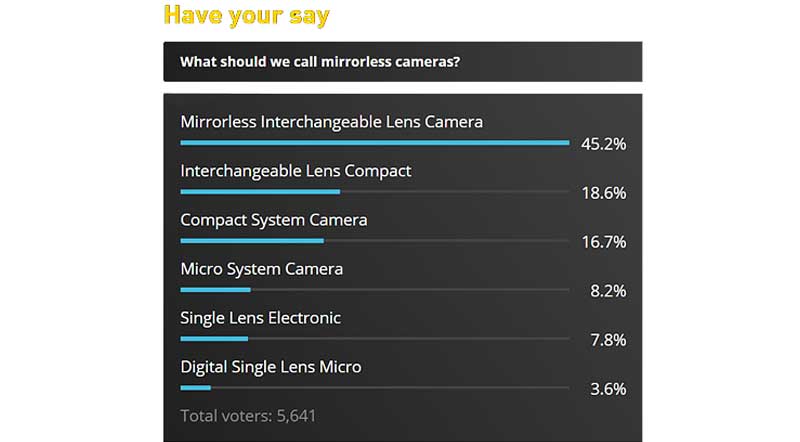
Task: Click the short Digital Single Lens Micro bar
Action: pos(195,388)
